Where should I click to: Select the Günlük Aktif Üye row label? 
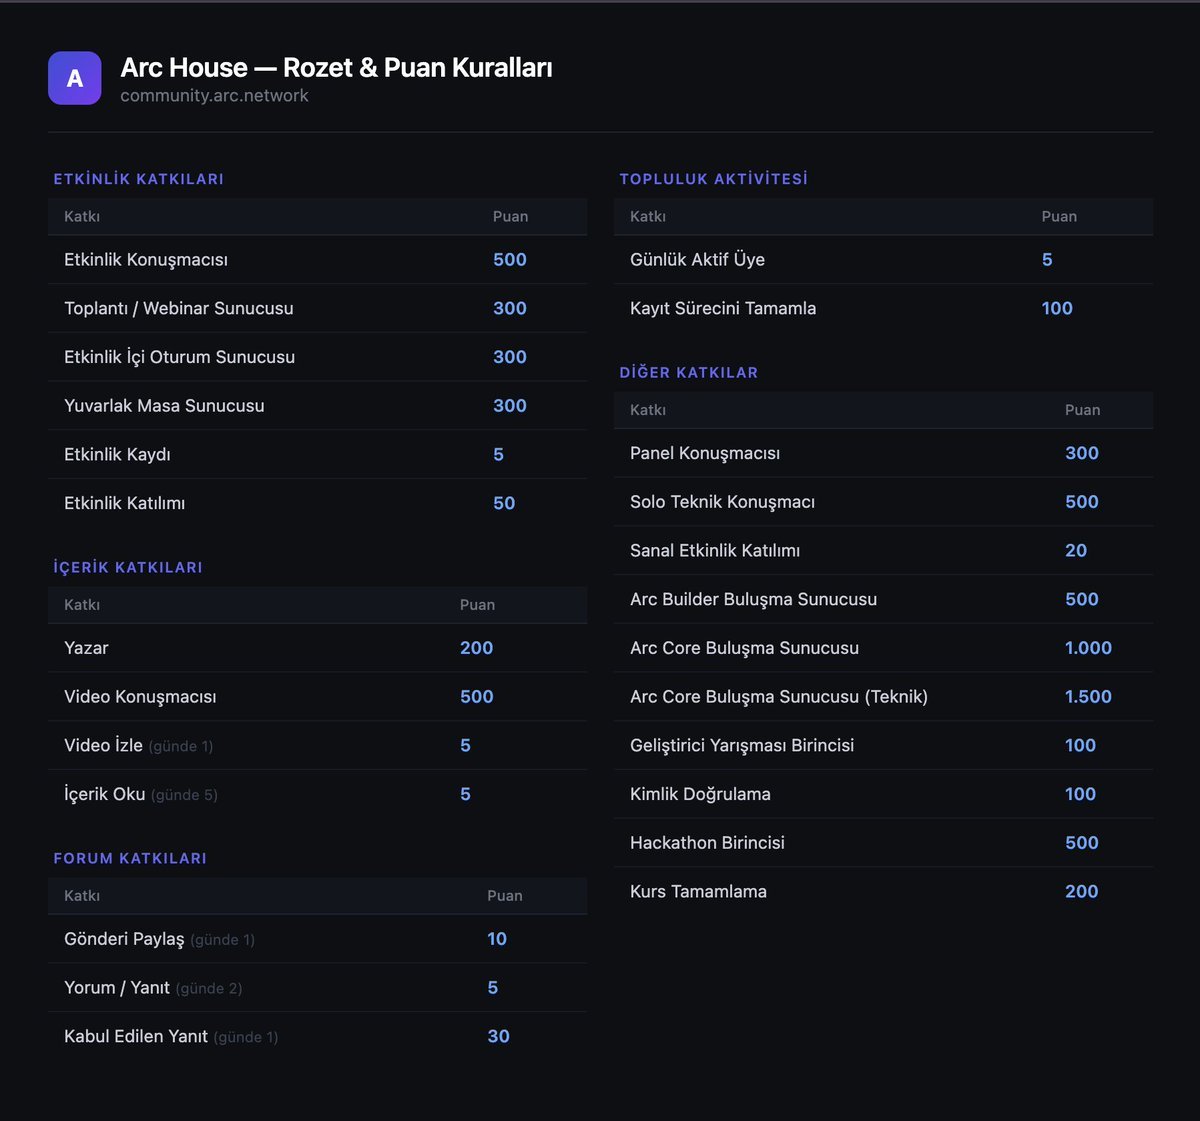pyautogui.click(x=697, y=260)
